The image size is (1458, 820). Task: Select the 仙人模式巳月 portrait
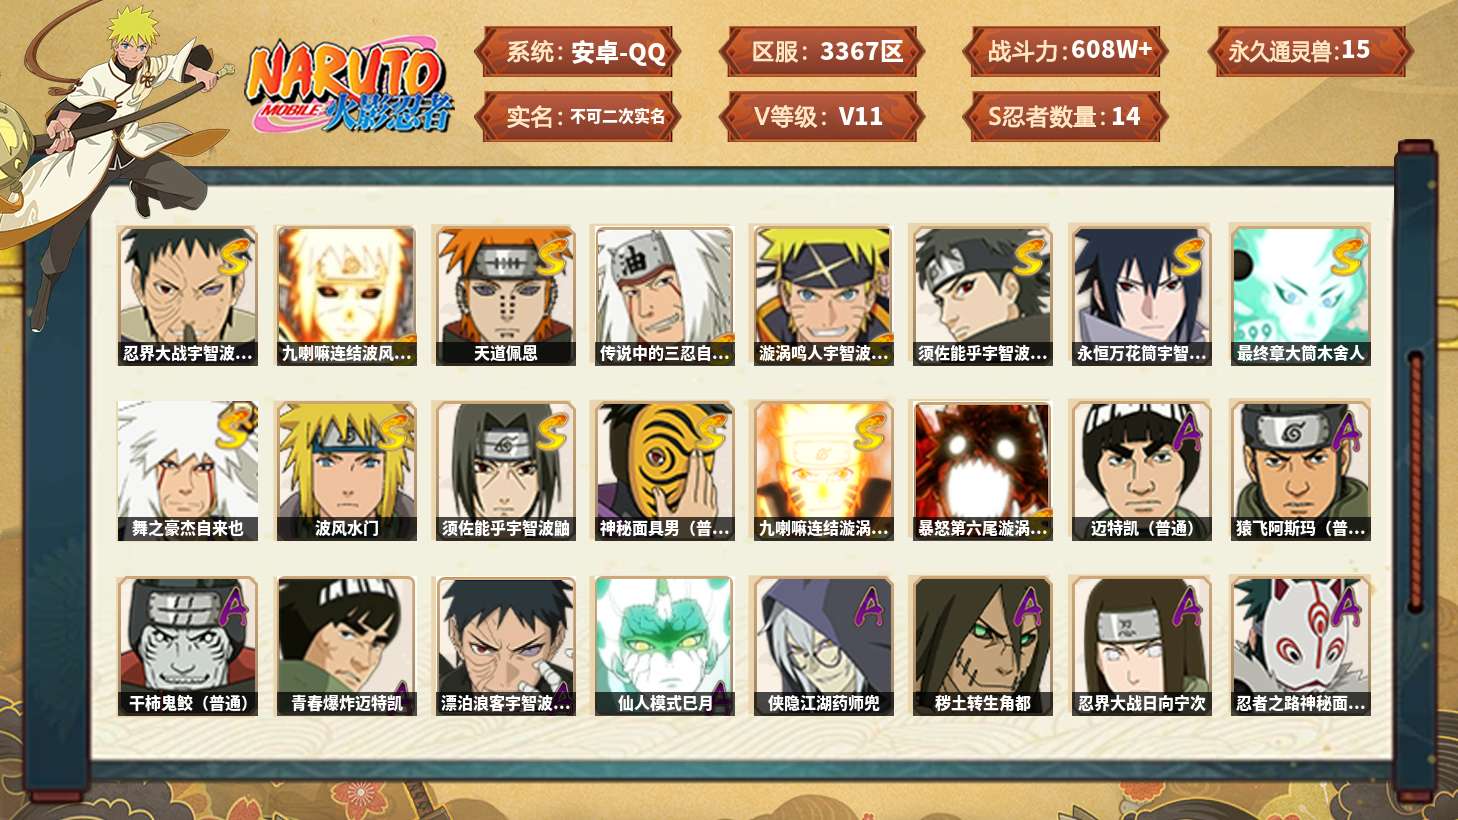coord(665,646)
